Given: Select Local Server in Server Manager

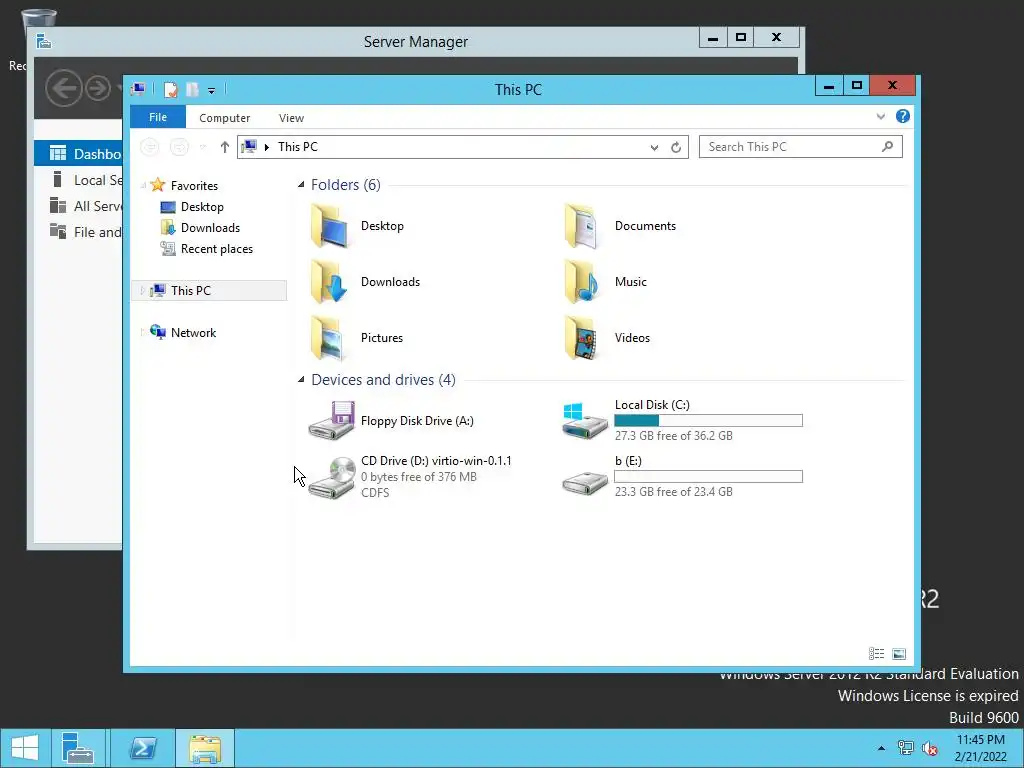Looking at the screenshot, I should (x=78, y=180).
